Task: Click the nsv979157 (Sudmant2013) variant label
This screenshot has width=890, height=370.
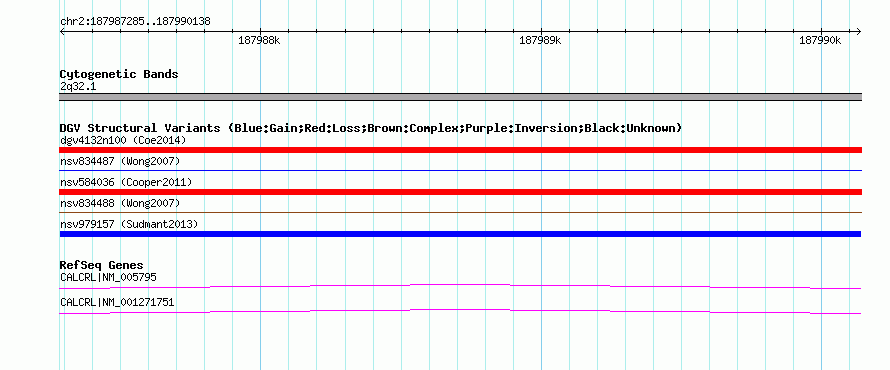Action: click(129, 224)
